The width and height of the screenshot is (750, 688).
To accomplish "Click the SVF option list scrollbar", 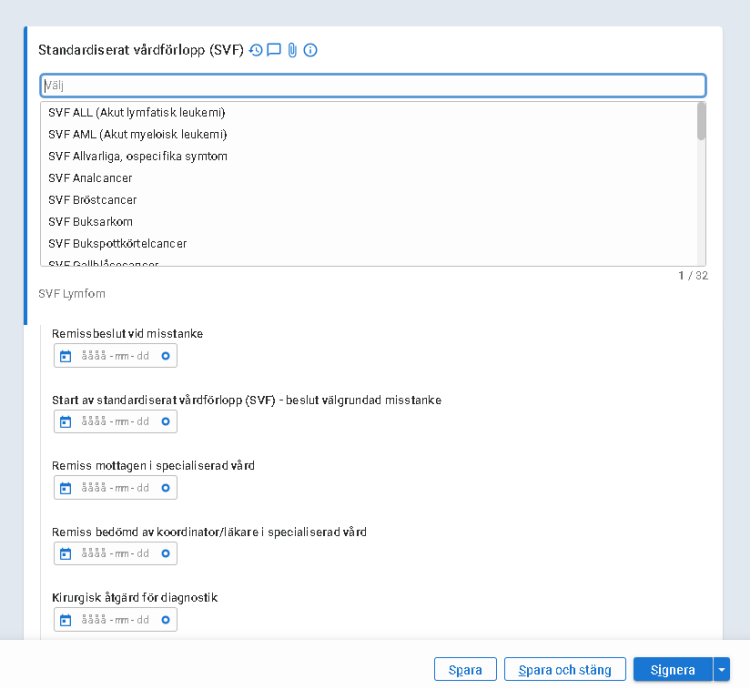I will coord(701,122).
